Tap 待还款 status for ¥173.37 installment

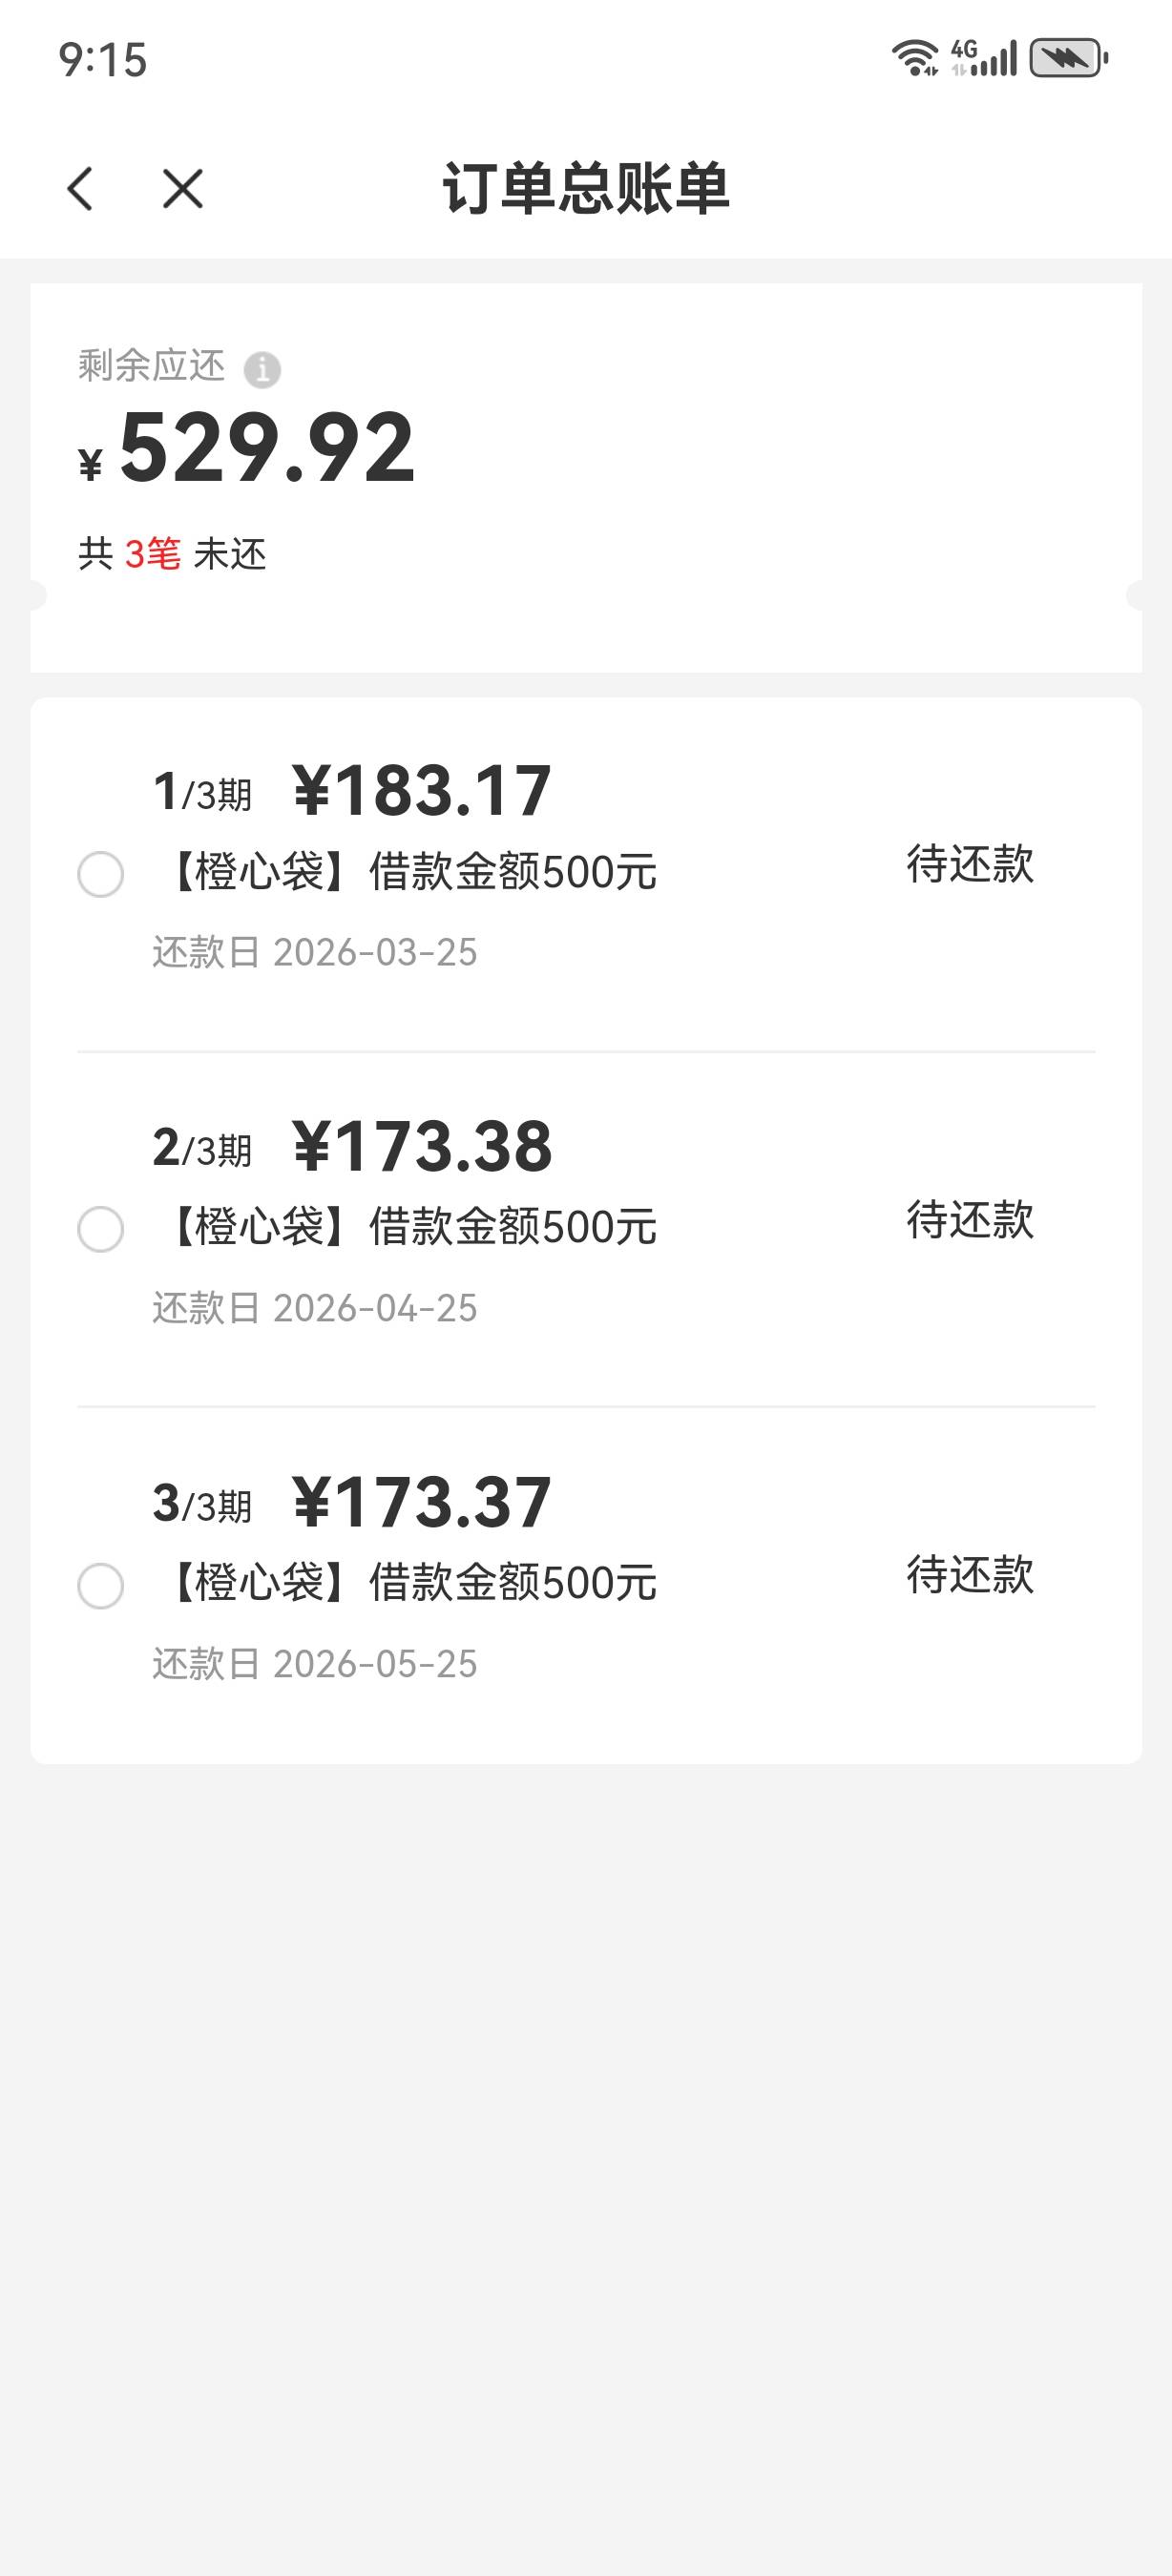coord(969,1575)
